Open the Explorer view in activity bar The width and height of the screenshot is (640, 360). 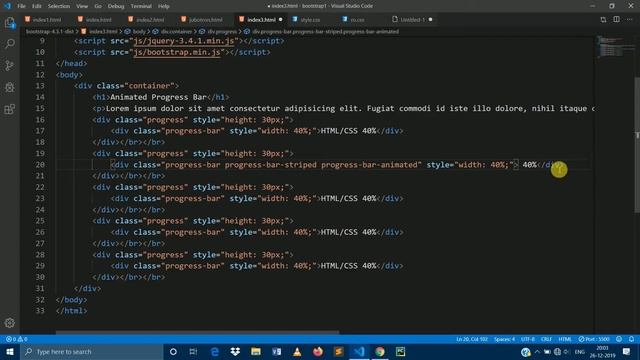pyautogui.click(x=9, y=22)
